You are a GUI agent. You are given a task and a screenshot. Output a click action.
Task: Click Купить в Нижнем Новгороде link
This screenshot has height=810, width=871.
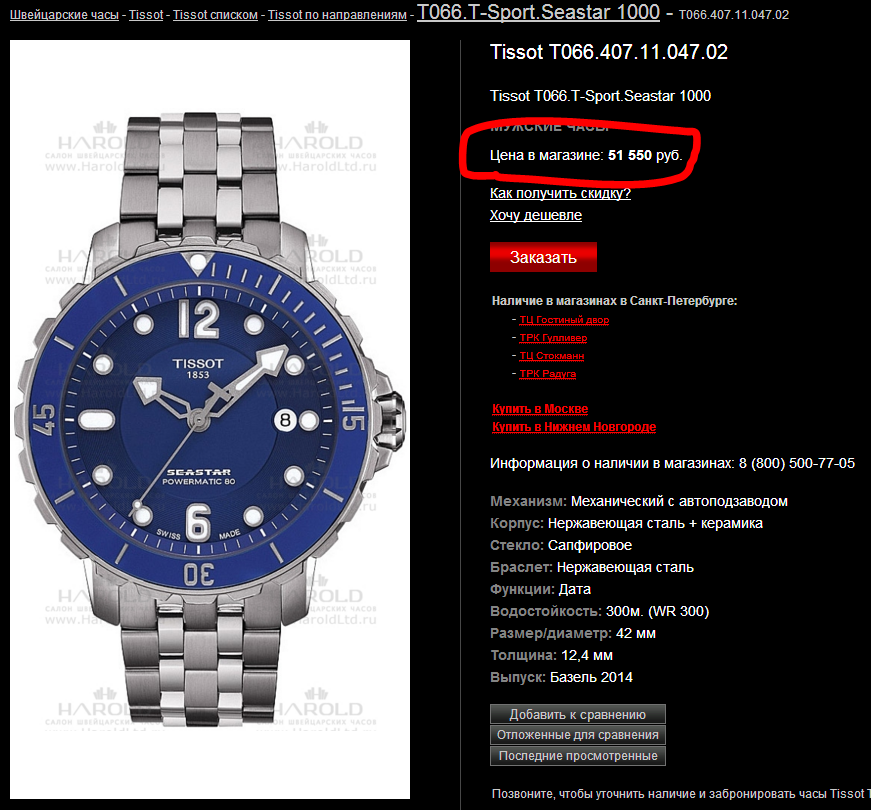point(574,427)
